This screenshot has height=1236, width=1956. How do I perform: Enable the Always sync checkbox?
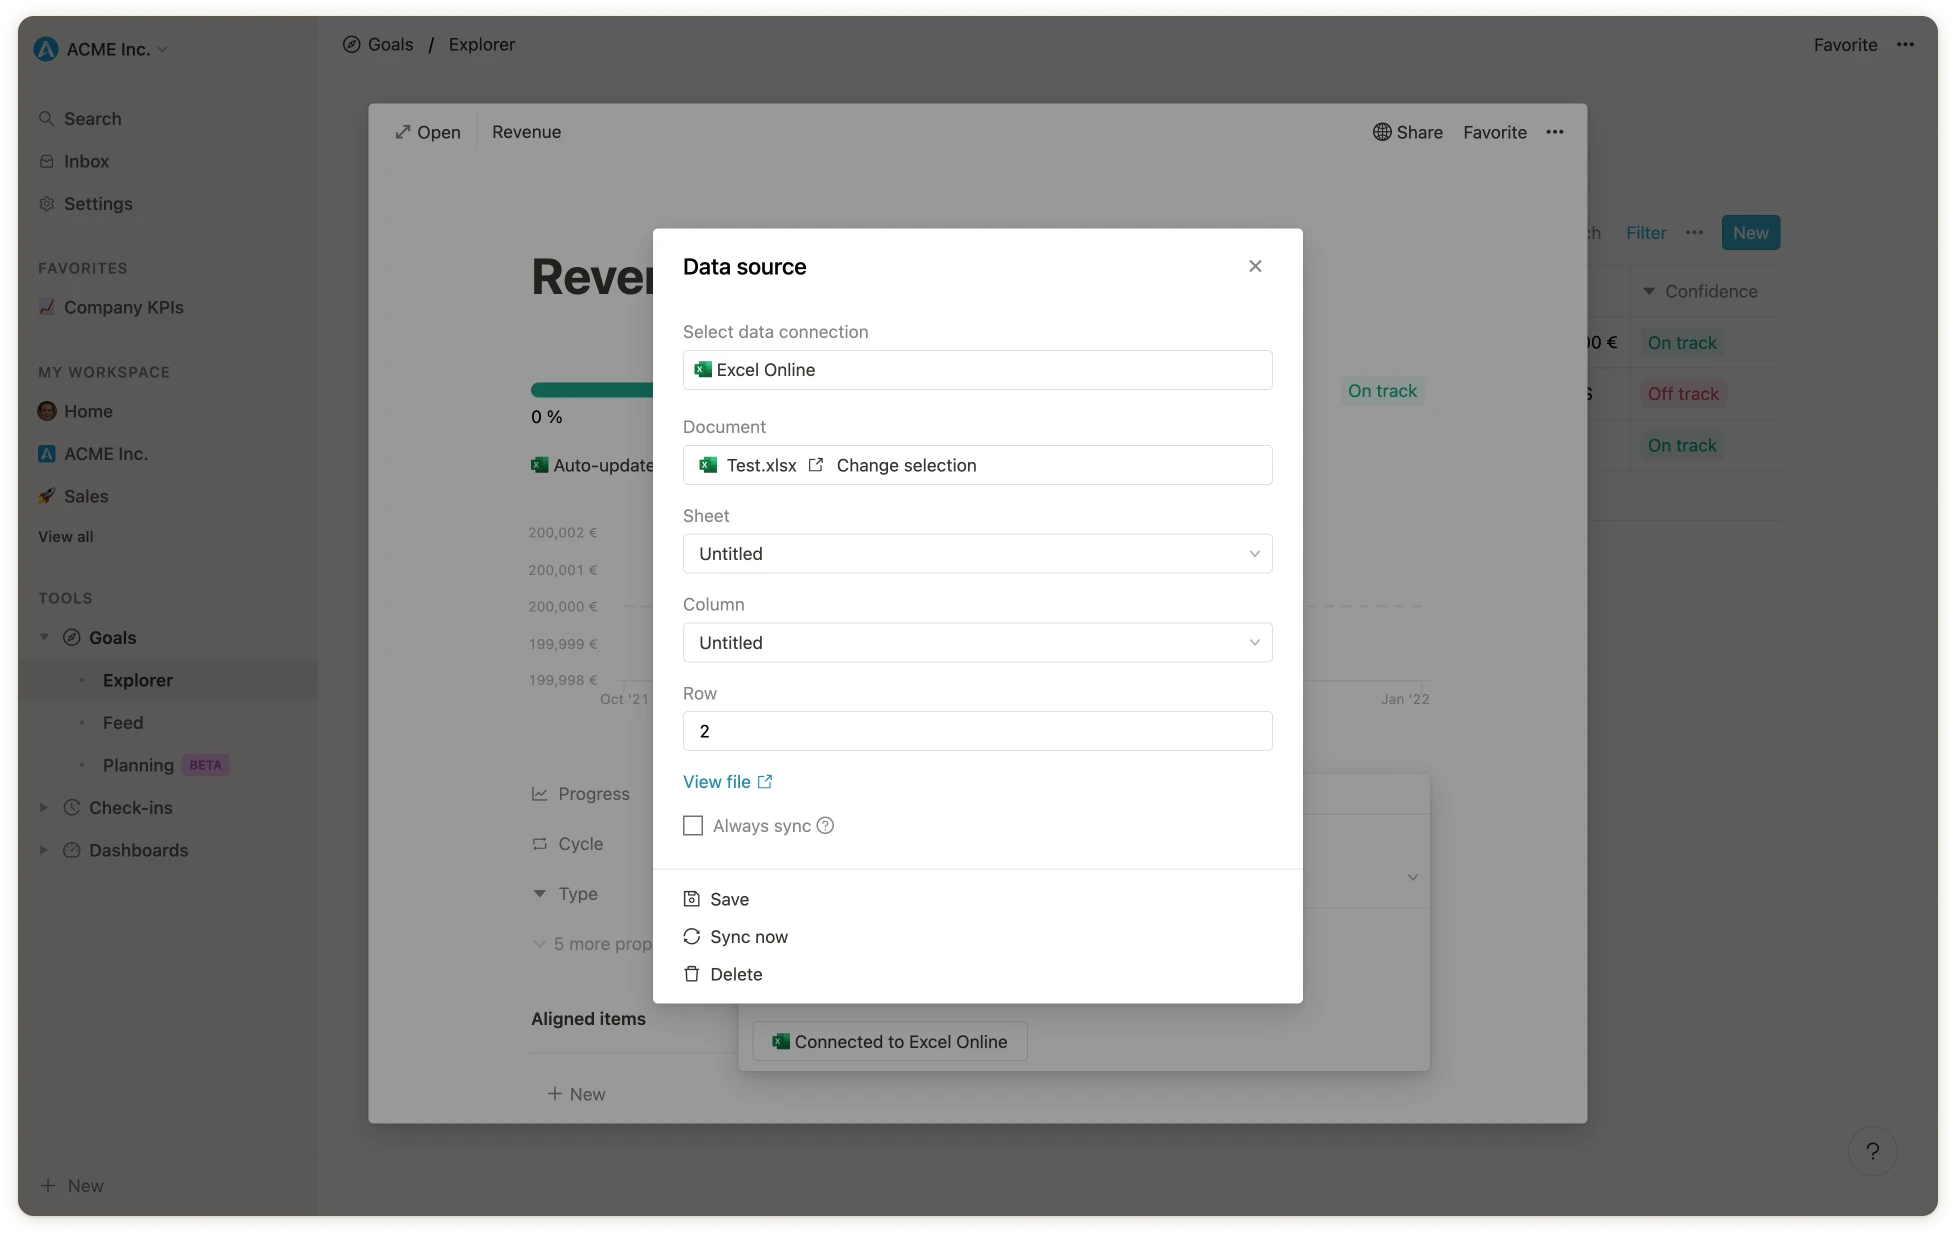693,826
